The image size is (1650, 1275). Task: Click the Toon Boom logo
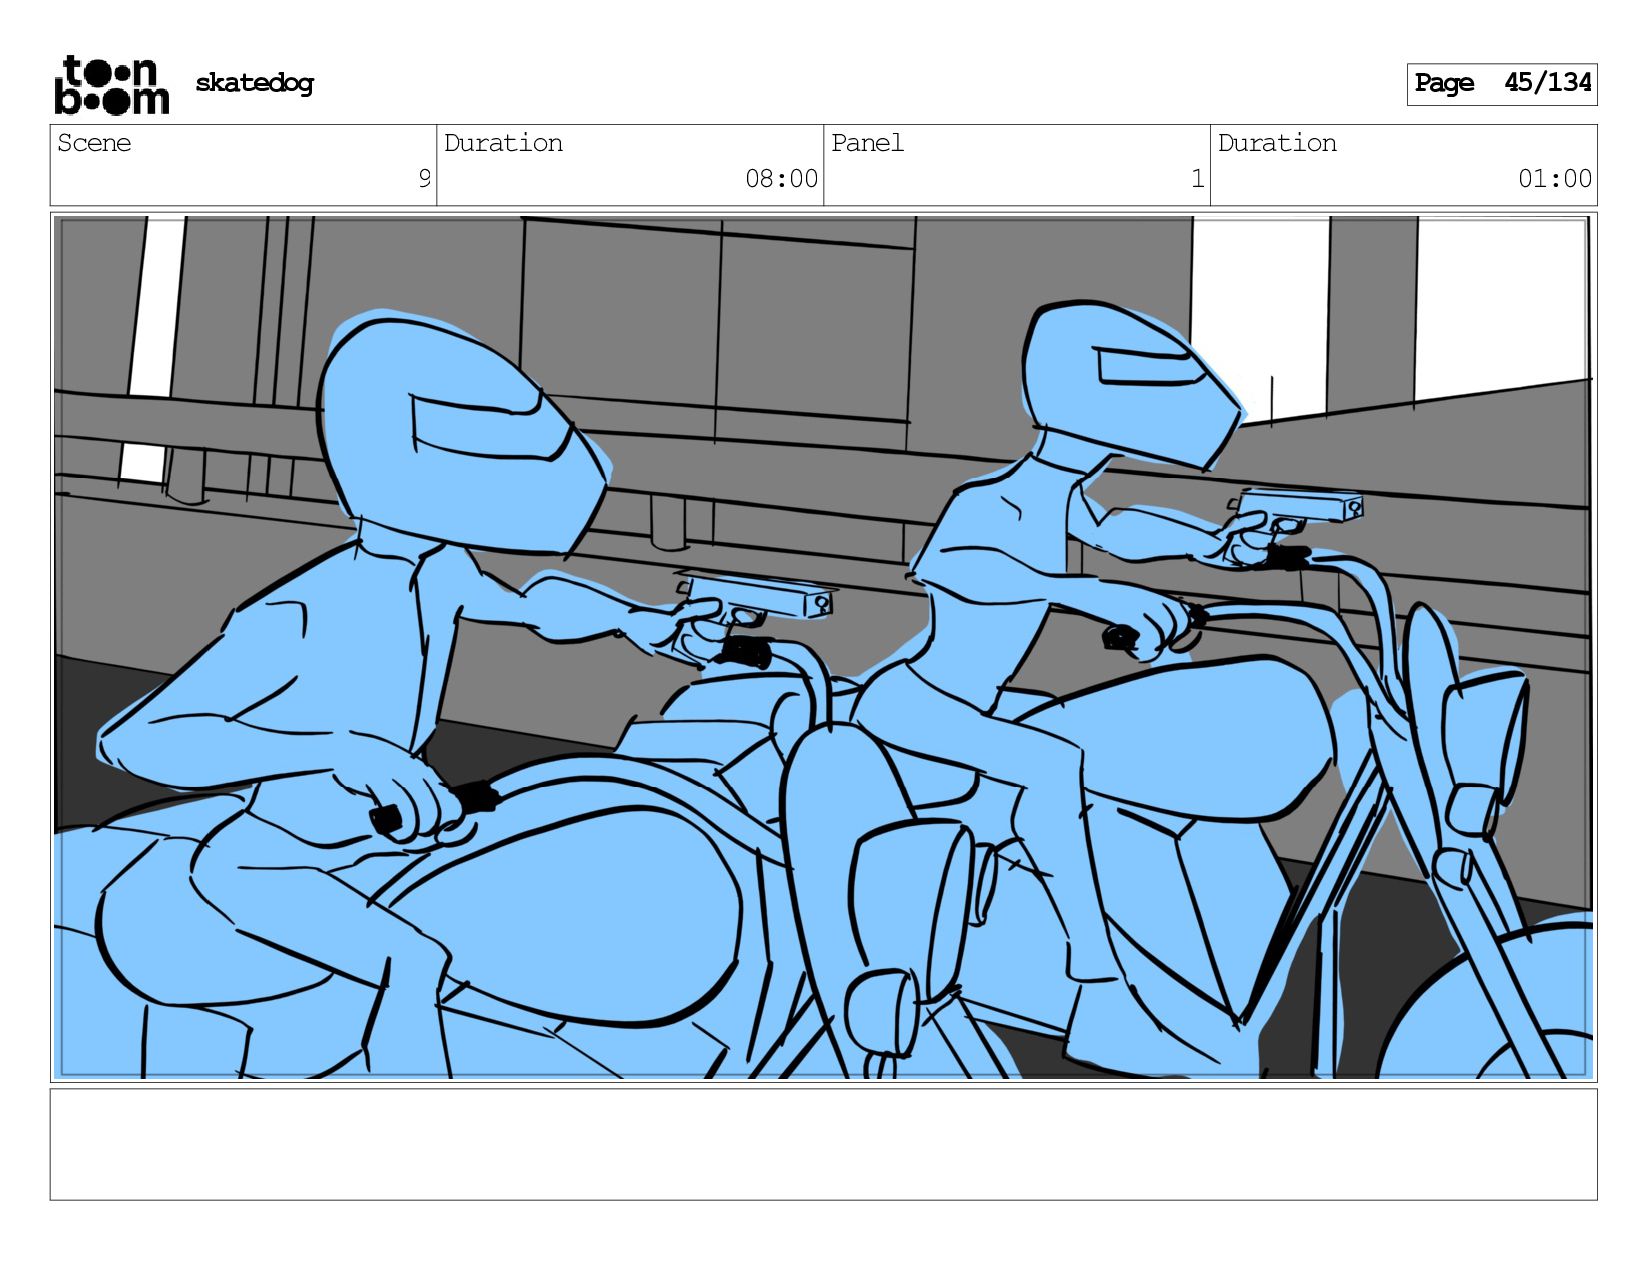pos(111,85)
